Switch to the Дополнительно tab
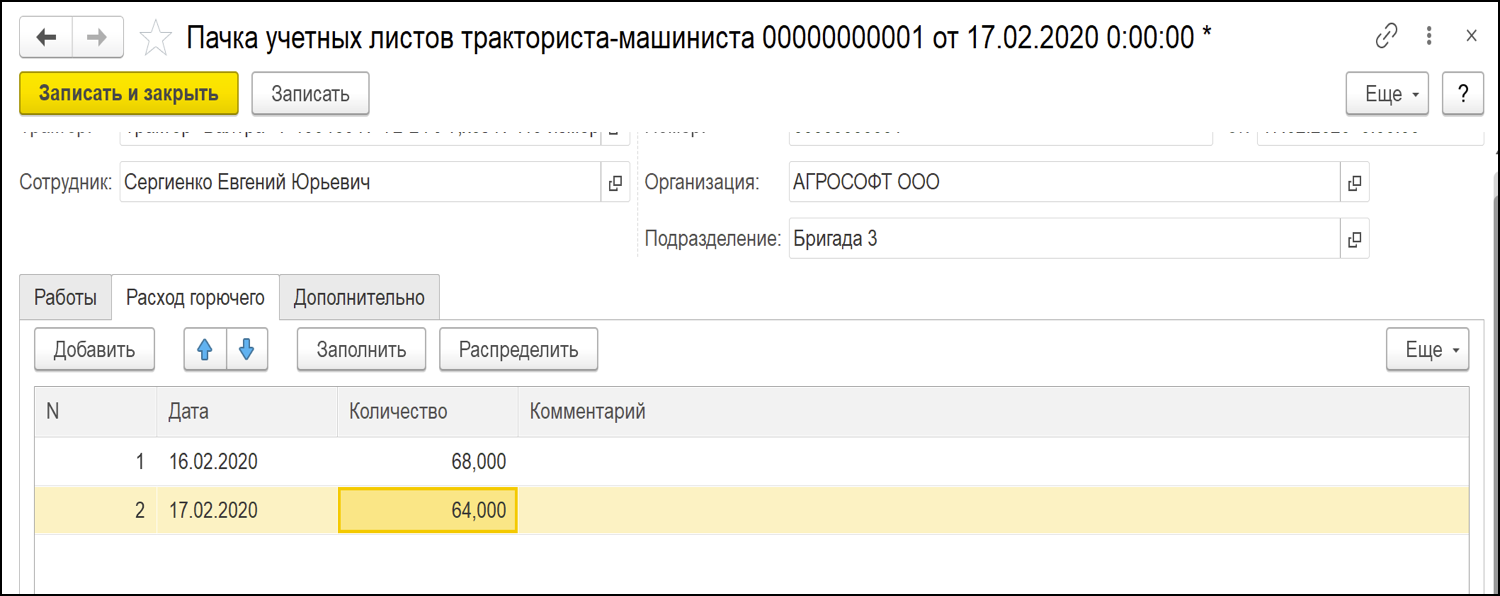Image resolution: width=1500 pixels, height=596 pixels. pos(359,298)
